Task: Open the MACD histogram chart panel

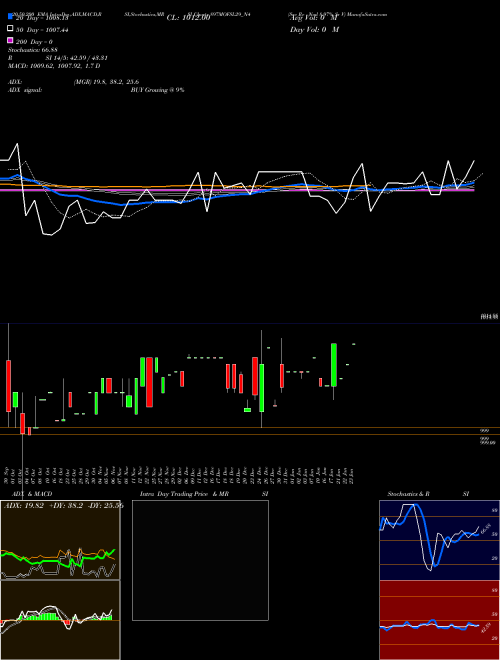Action: point(60,620)
